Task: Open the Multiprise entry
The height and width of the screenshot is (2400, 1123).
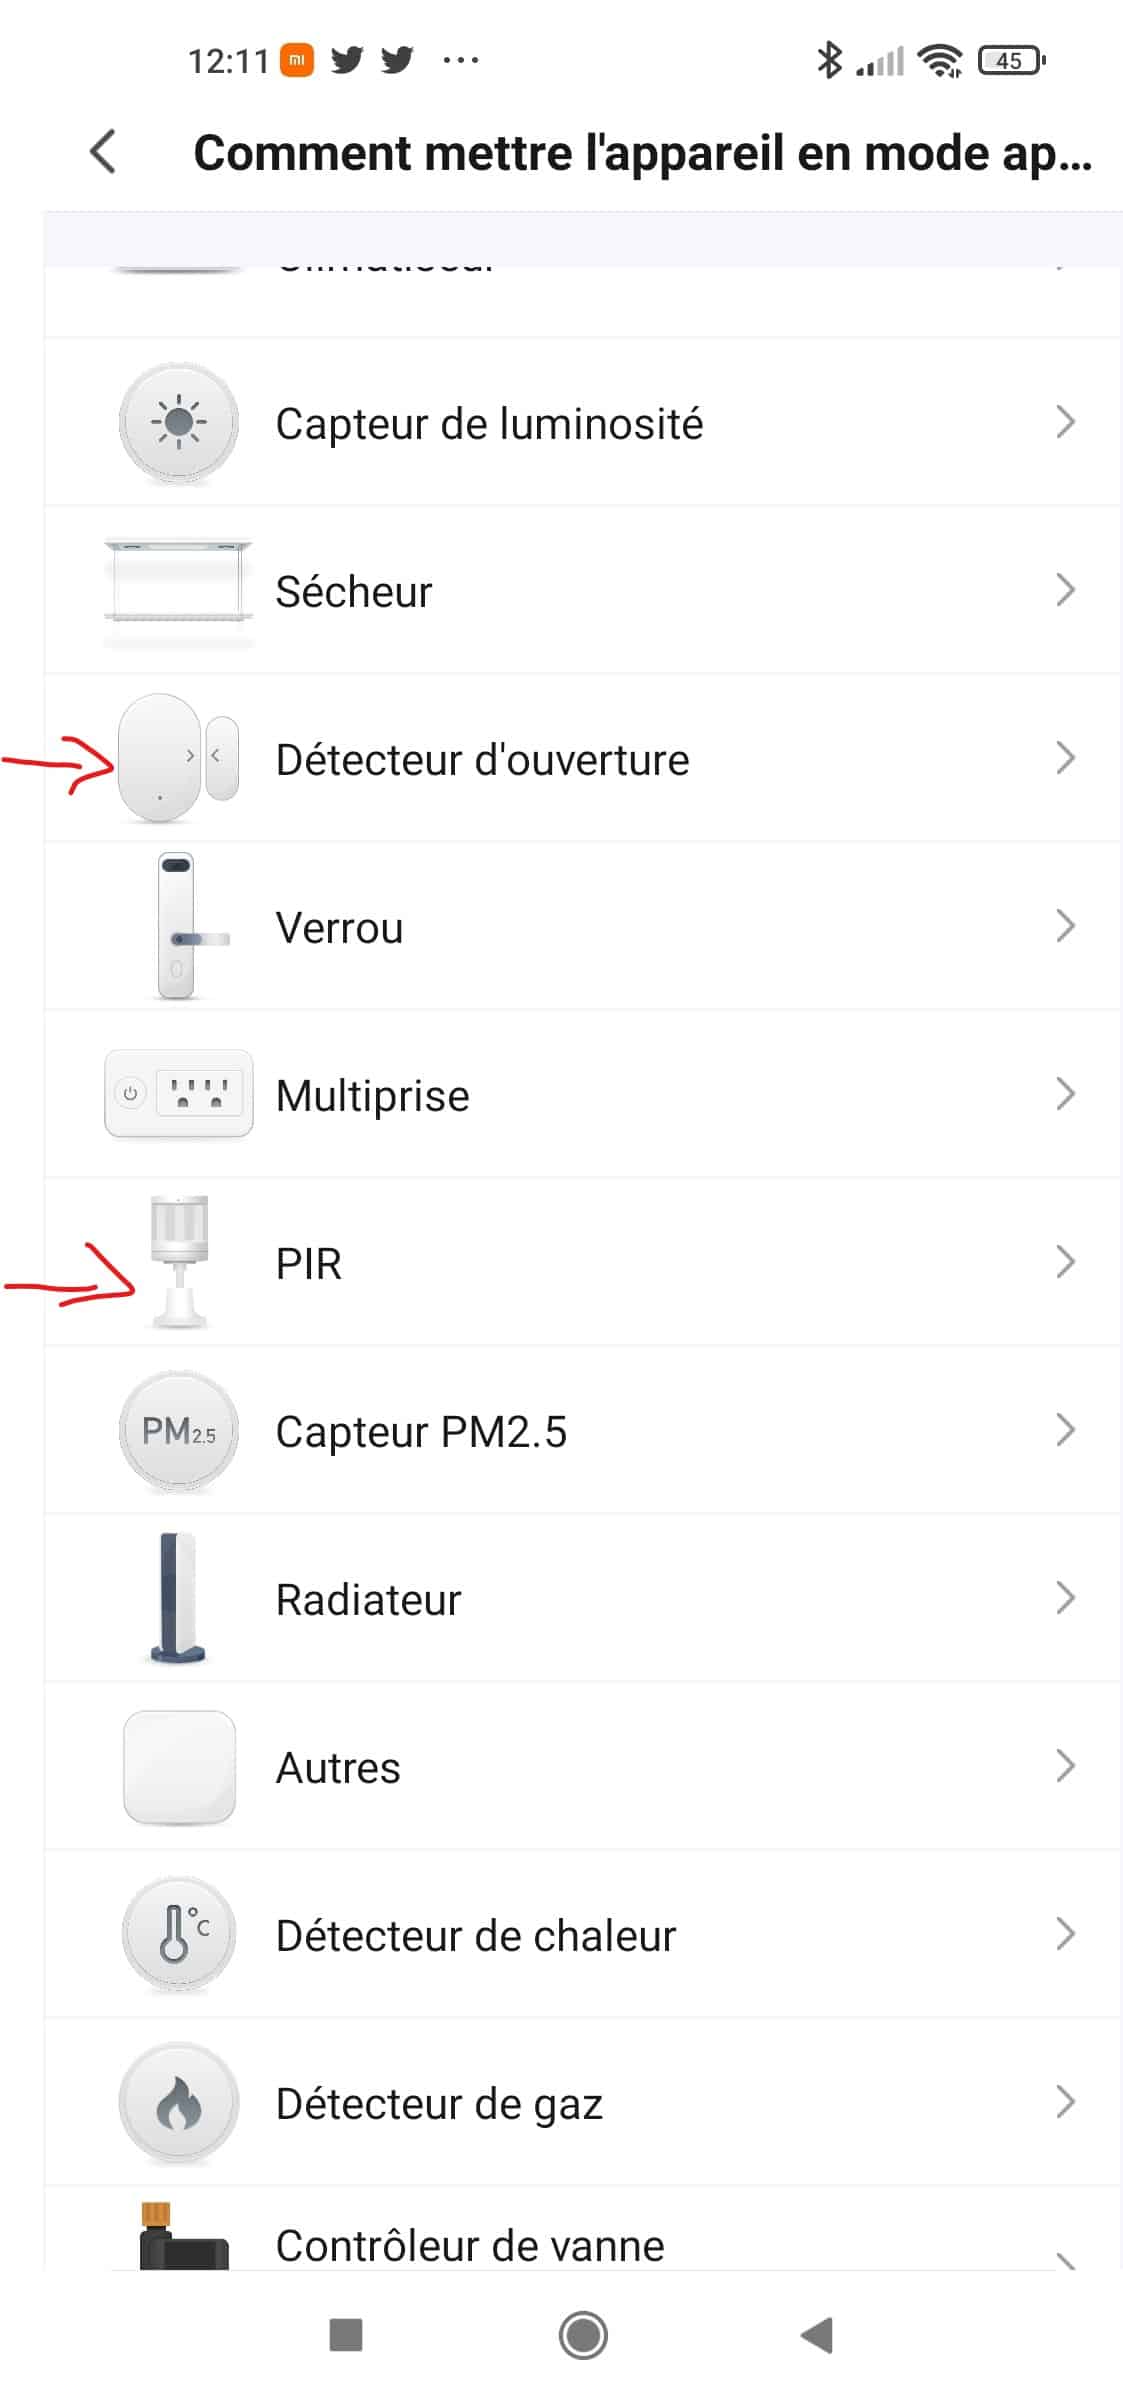Action: (x=583, y=1094)
